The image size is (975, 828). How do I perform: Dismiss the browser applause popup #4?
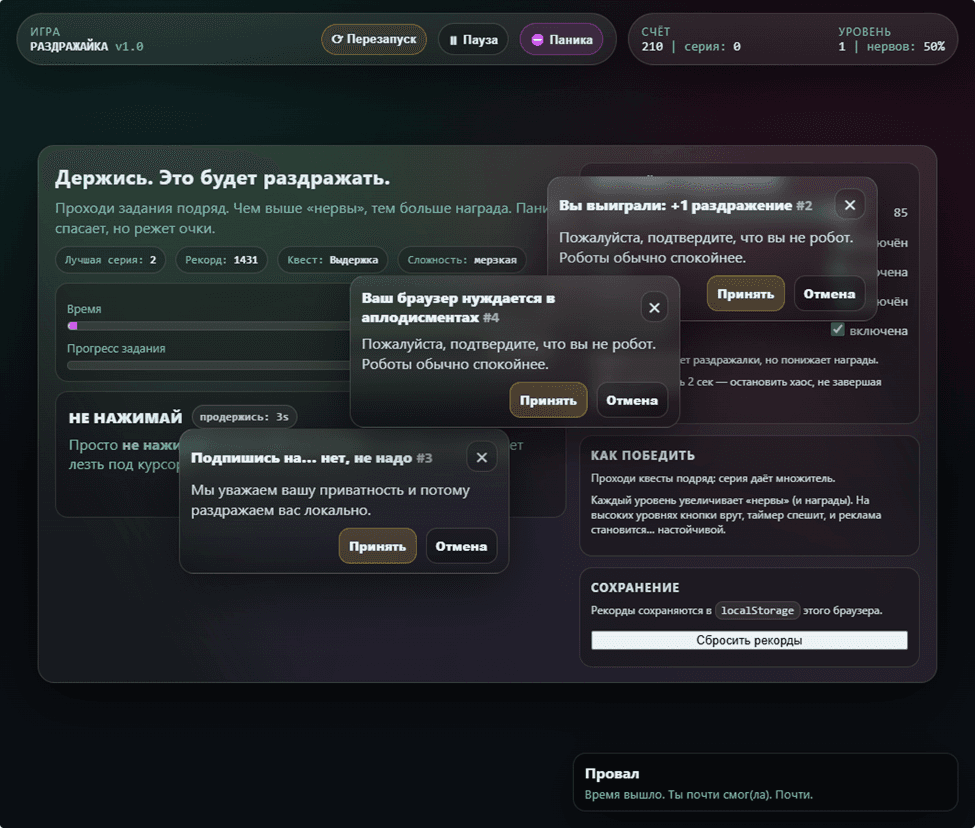point(654,307)
